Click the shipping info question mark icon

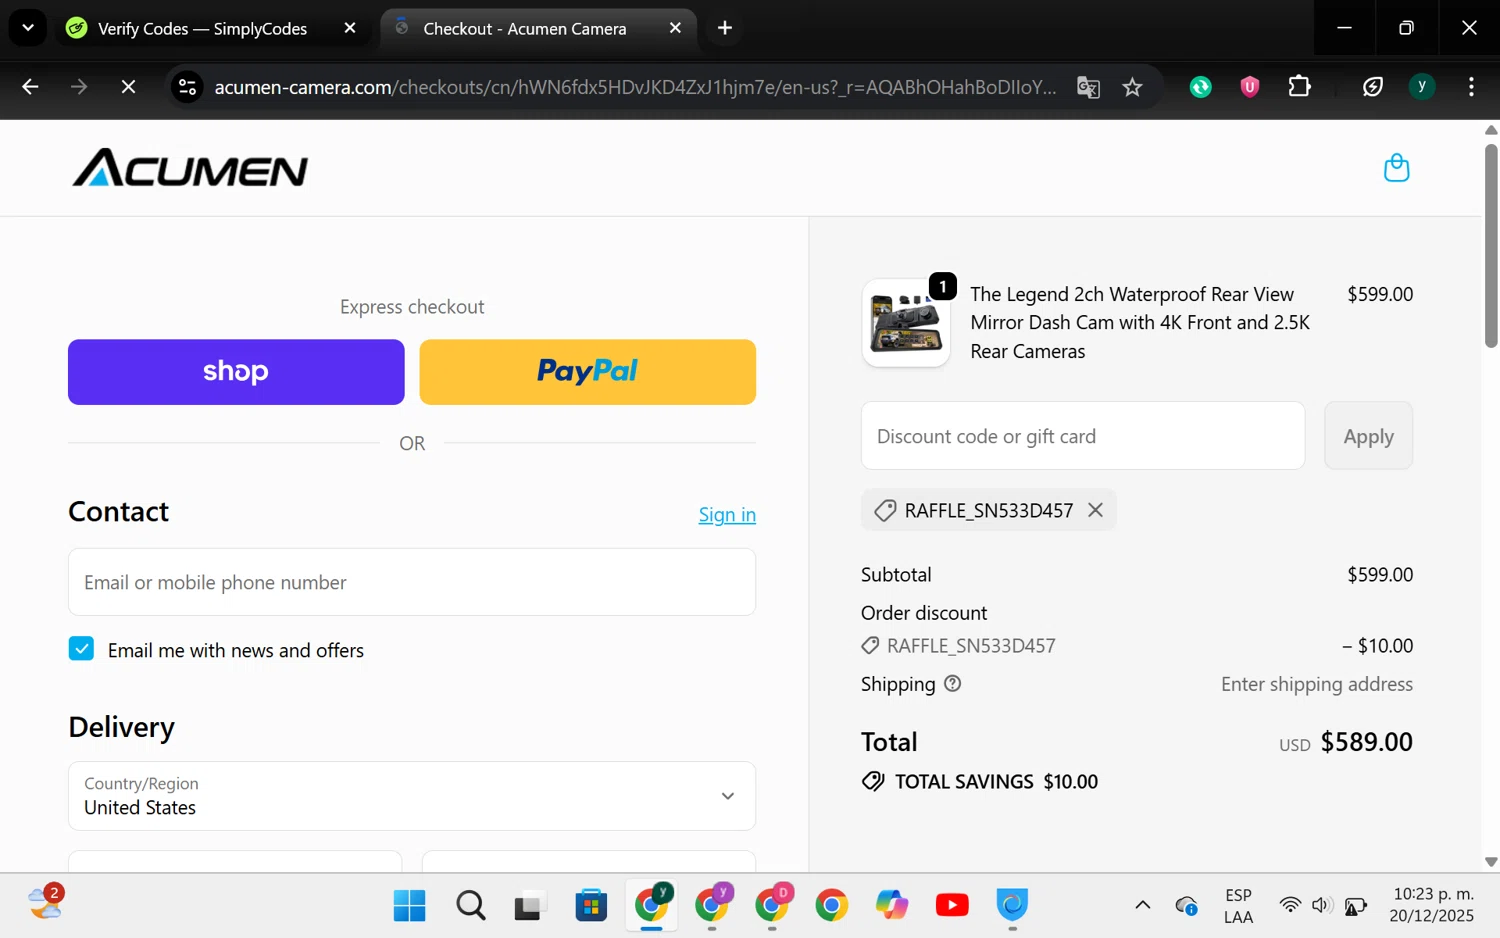click(x=952, y=684)
